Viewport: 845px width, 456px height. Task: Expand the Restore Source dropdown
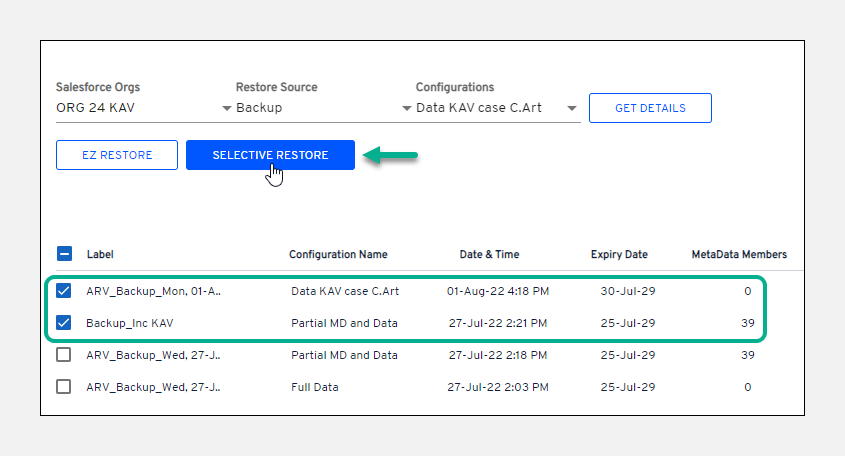click(x=406, y=108)
